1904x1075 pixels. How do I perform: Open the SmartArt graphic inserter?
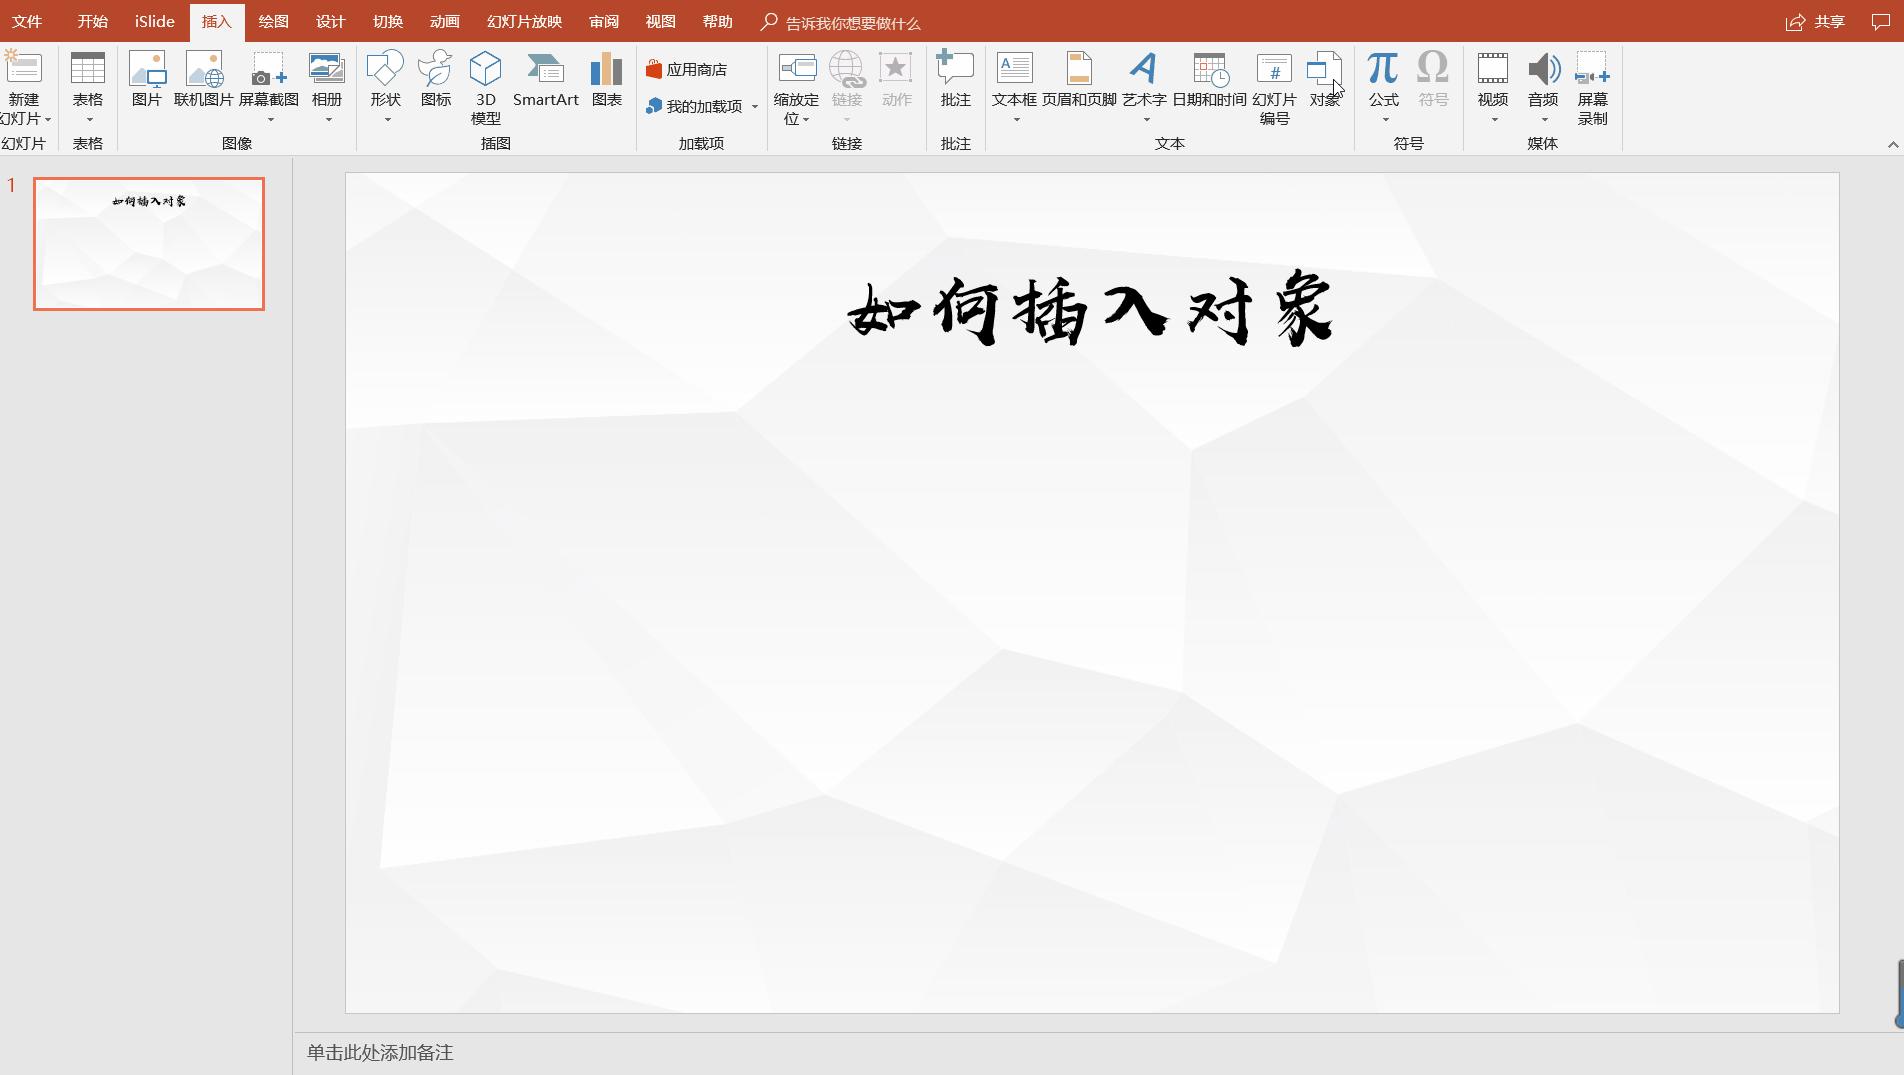pyautogui.click(x=545, y=80)
